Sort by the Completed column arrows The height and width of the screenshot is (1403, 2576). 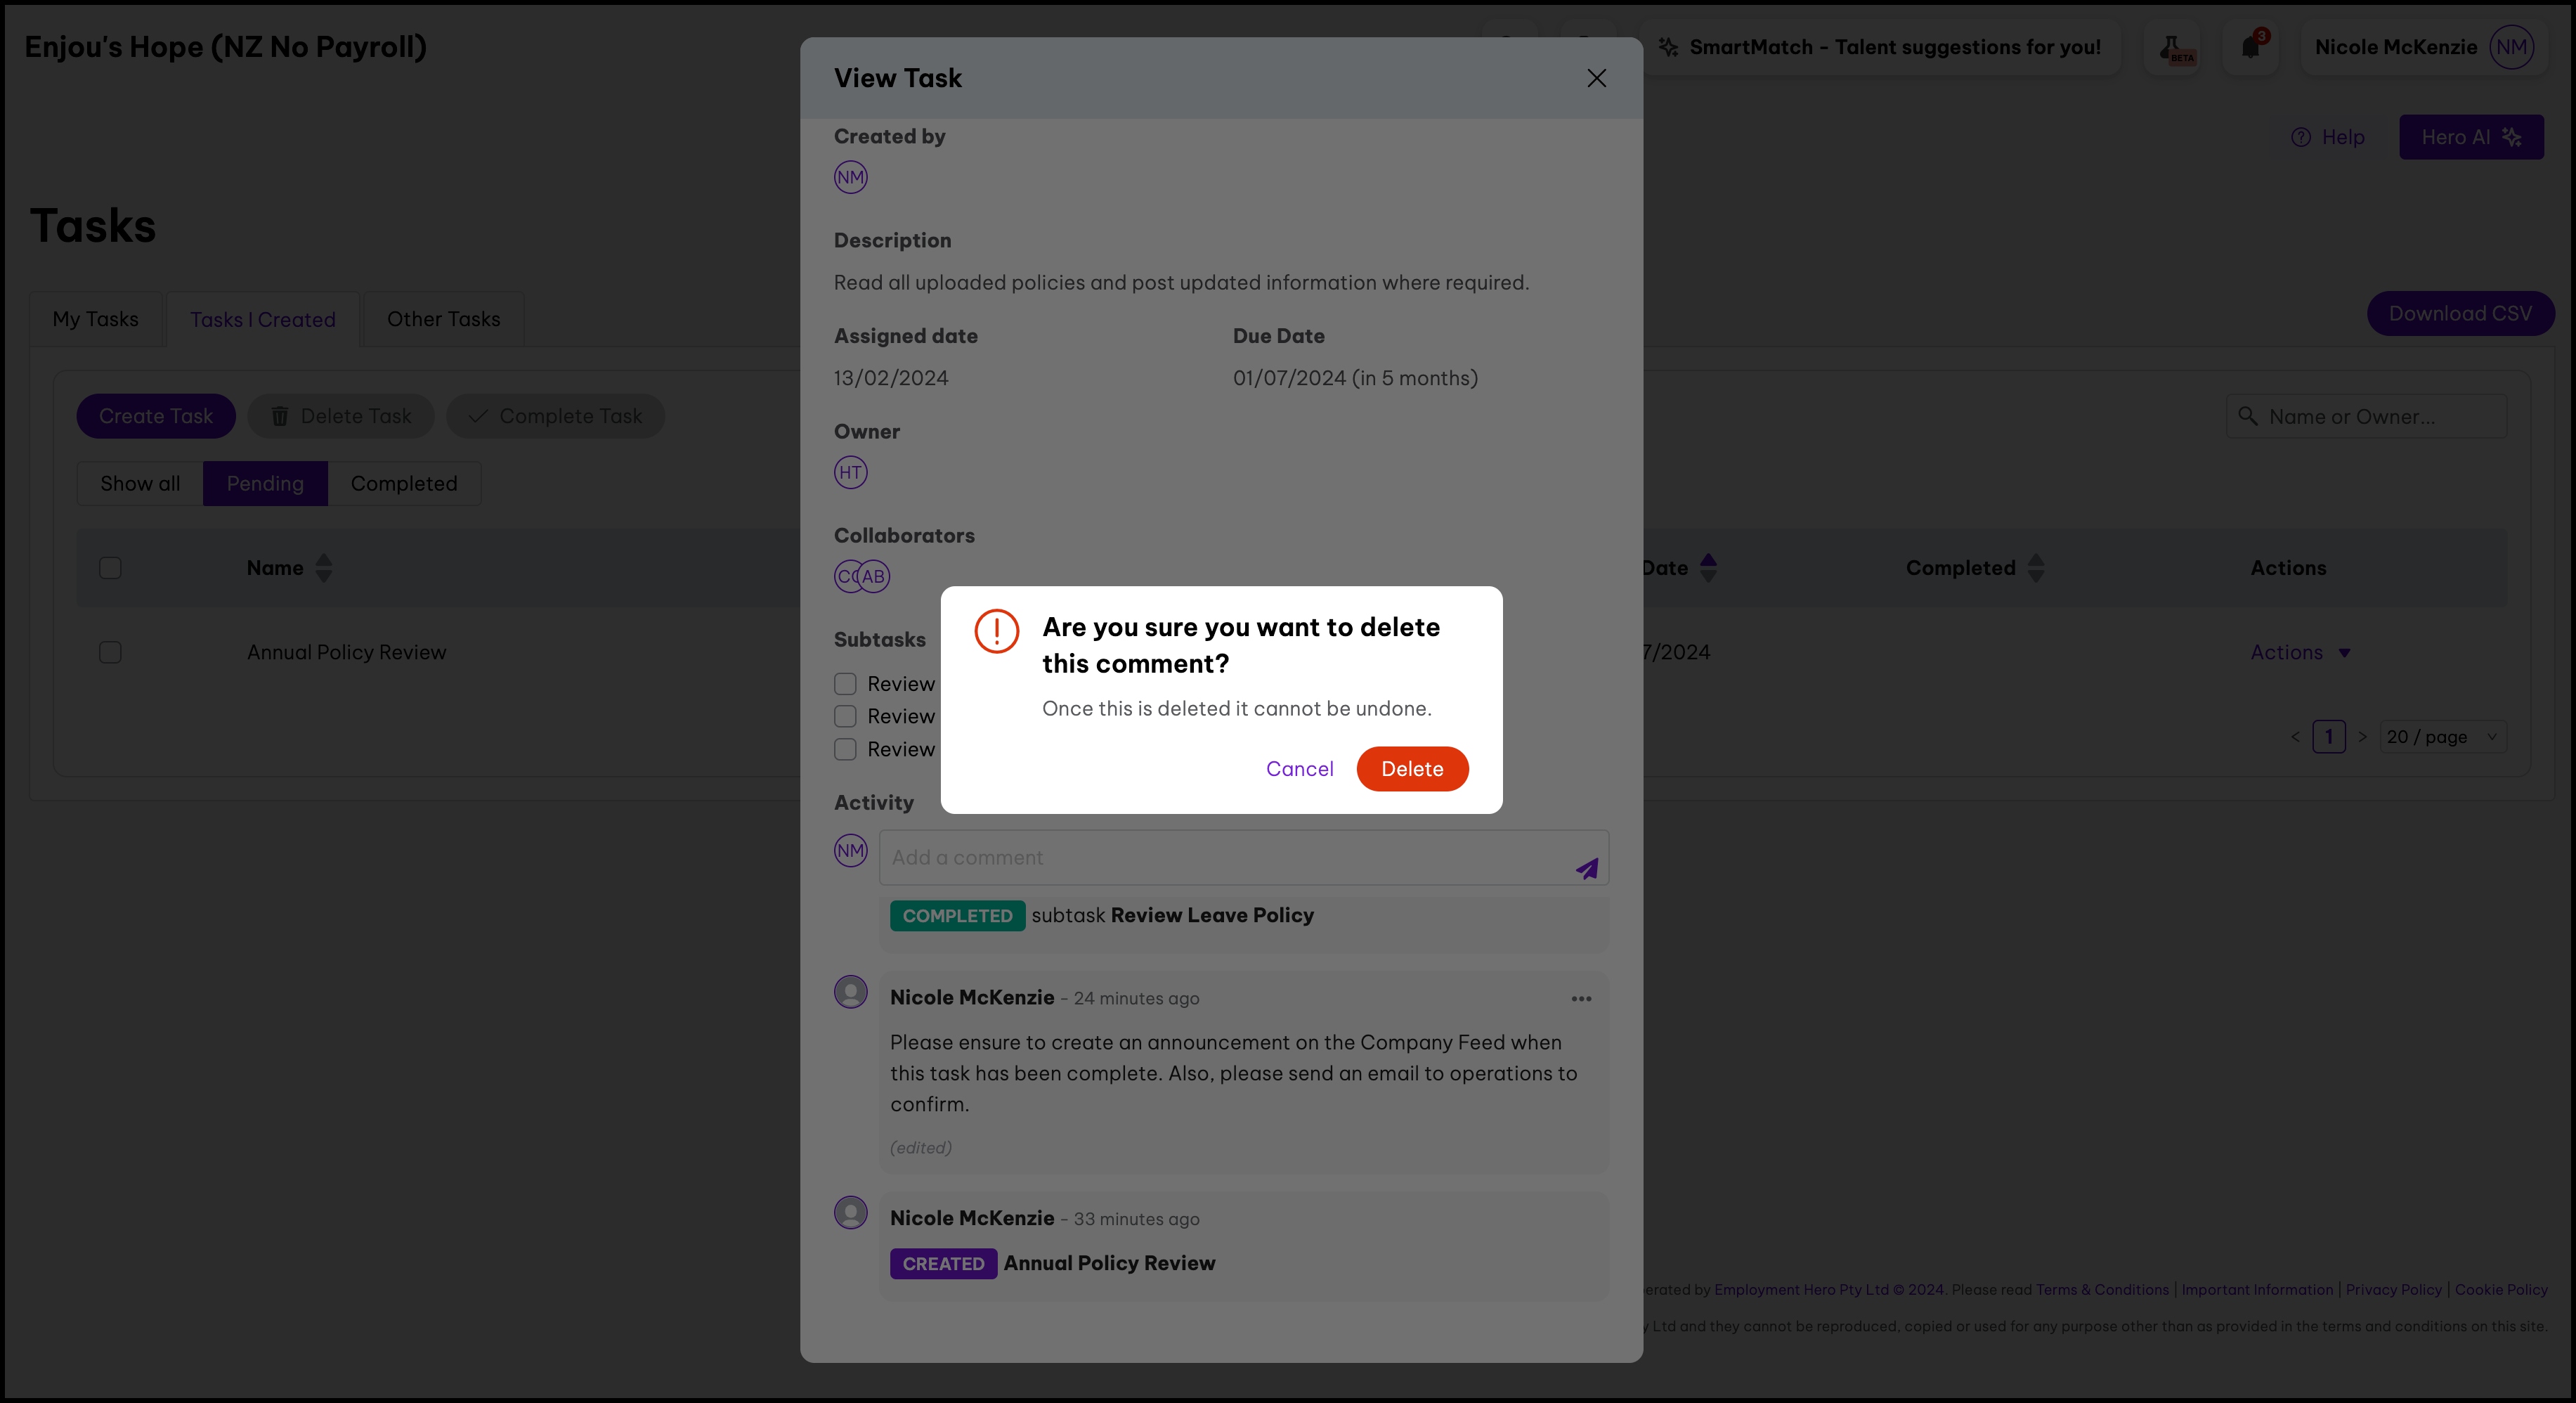pyautogui.click(x=2035, y=568)
